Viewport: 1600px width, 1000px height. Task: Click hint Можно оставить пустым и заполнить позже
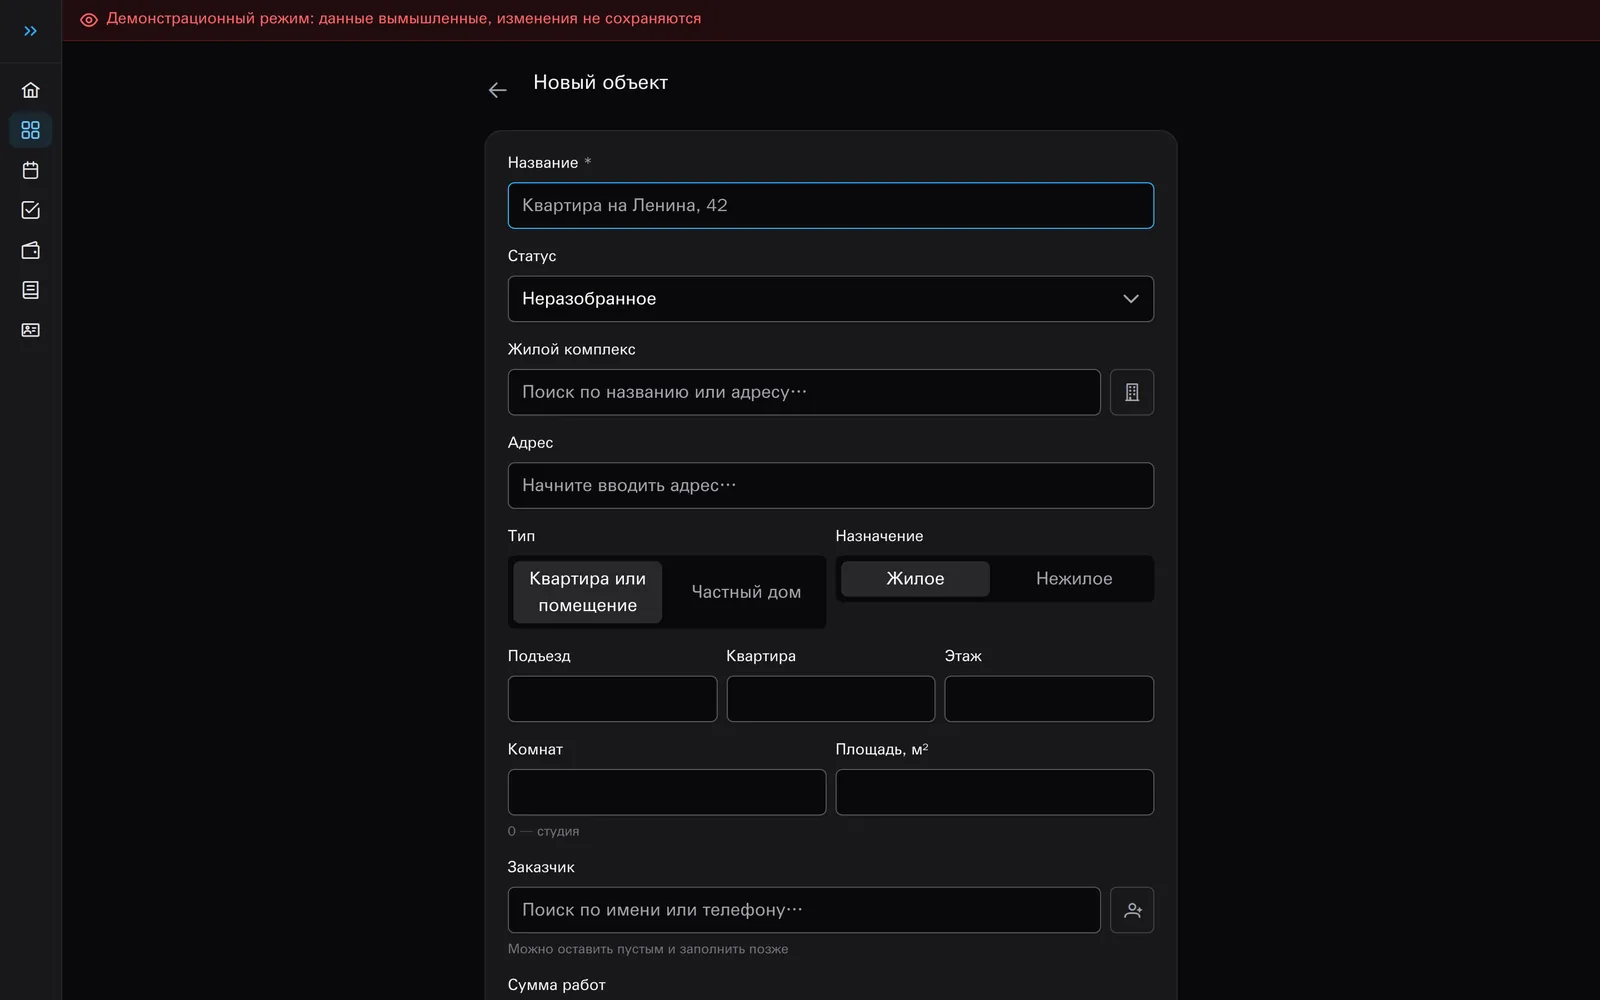click(x=648, y=950)
